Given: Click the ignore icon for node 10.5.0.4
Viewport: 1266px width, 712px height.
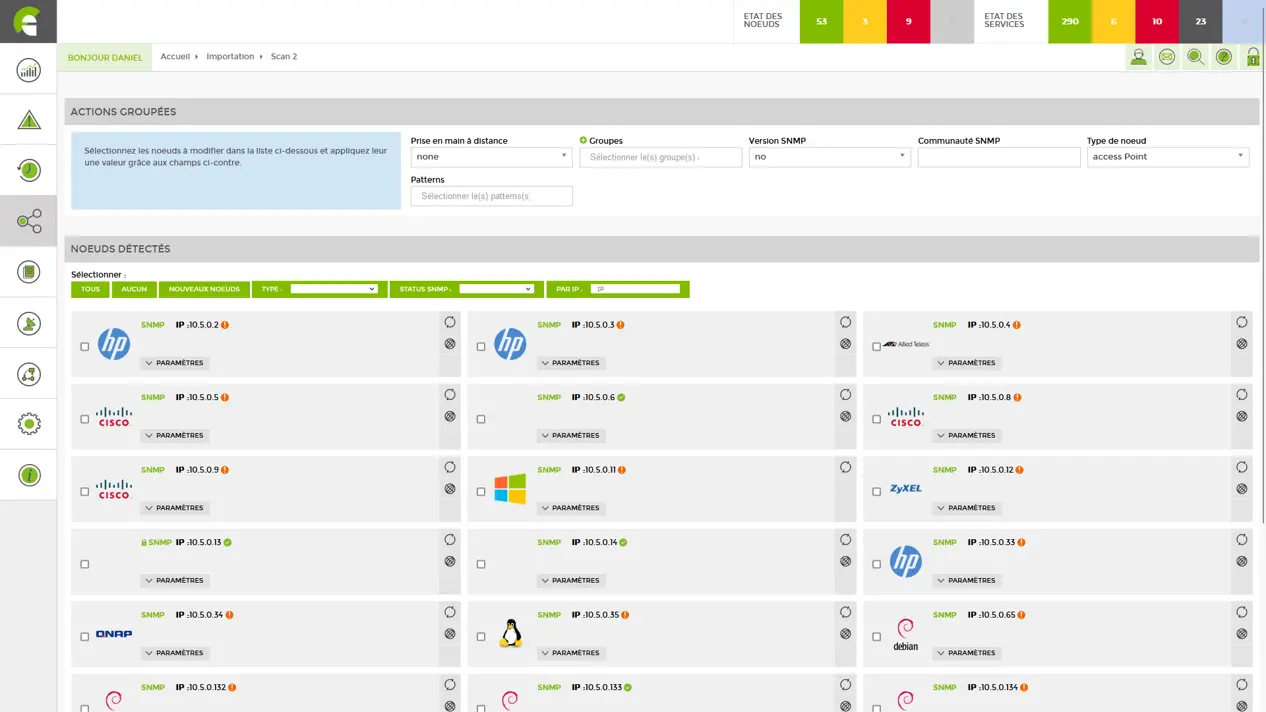Looking at the screenshot, I should tap(1241, 344).
